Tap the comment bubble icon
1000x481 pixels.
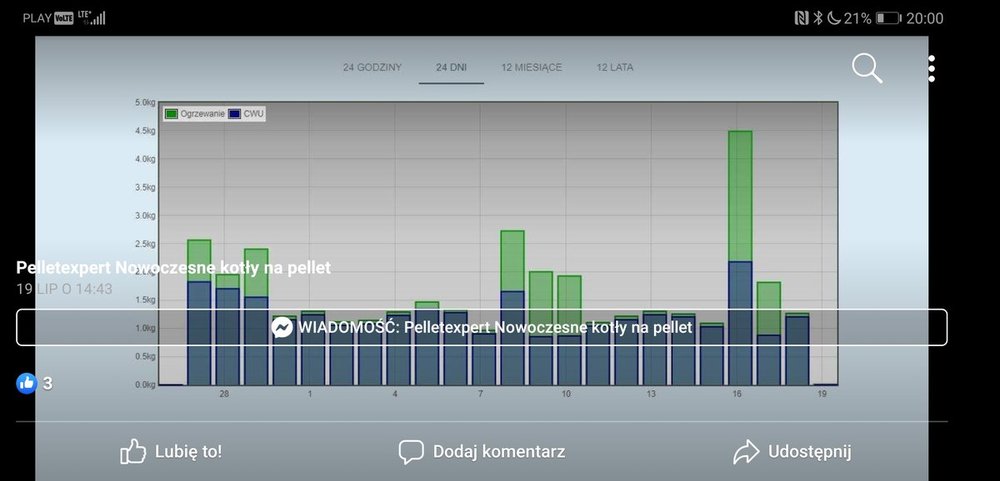411,452
